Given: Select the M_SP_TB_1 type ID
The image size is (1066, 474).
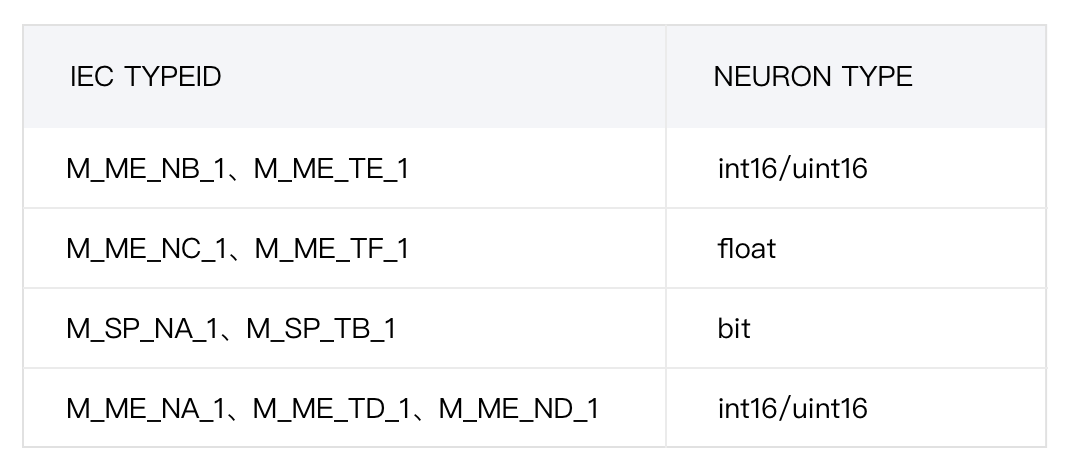Looking at the screenshot, I should (320, 328).
